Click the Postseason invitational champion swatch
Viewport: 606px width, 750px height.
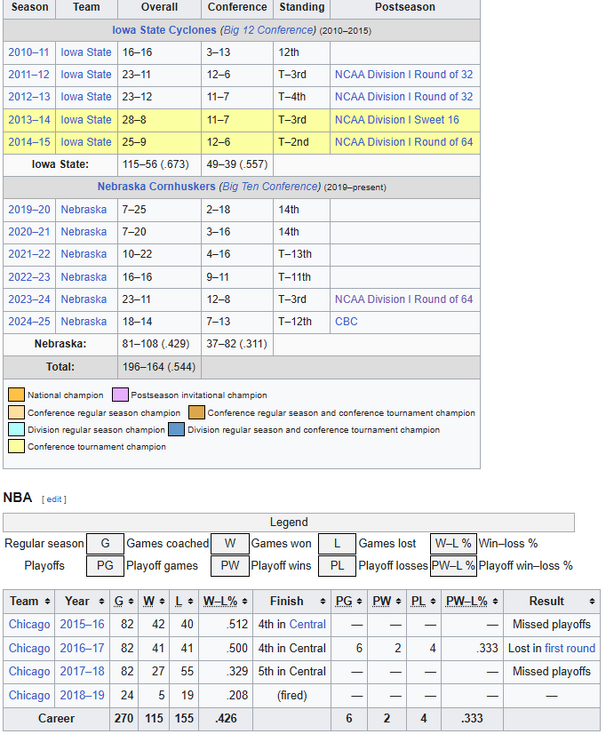point(120,395)
